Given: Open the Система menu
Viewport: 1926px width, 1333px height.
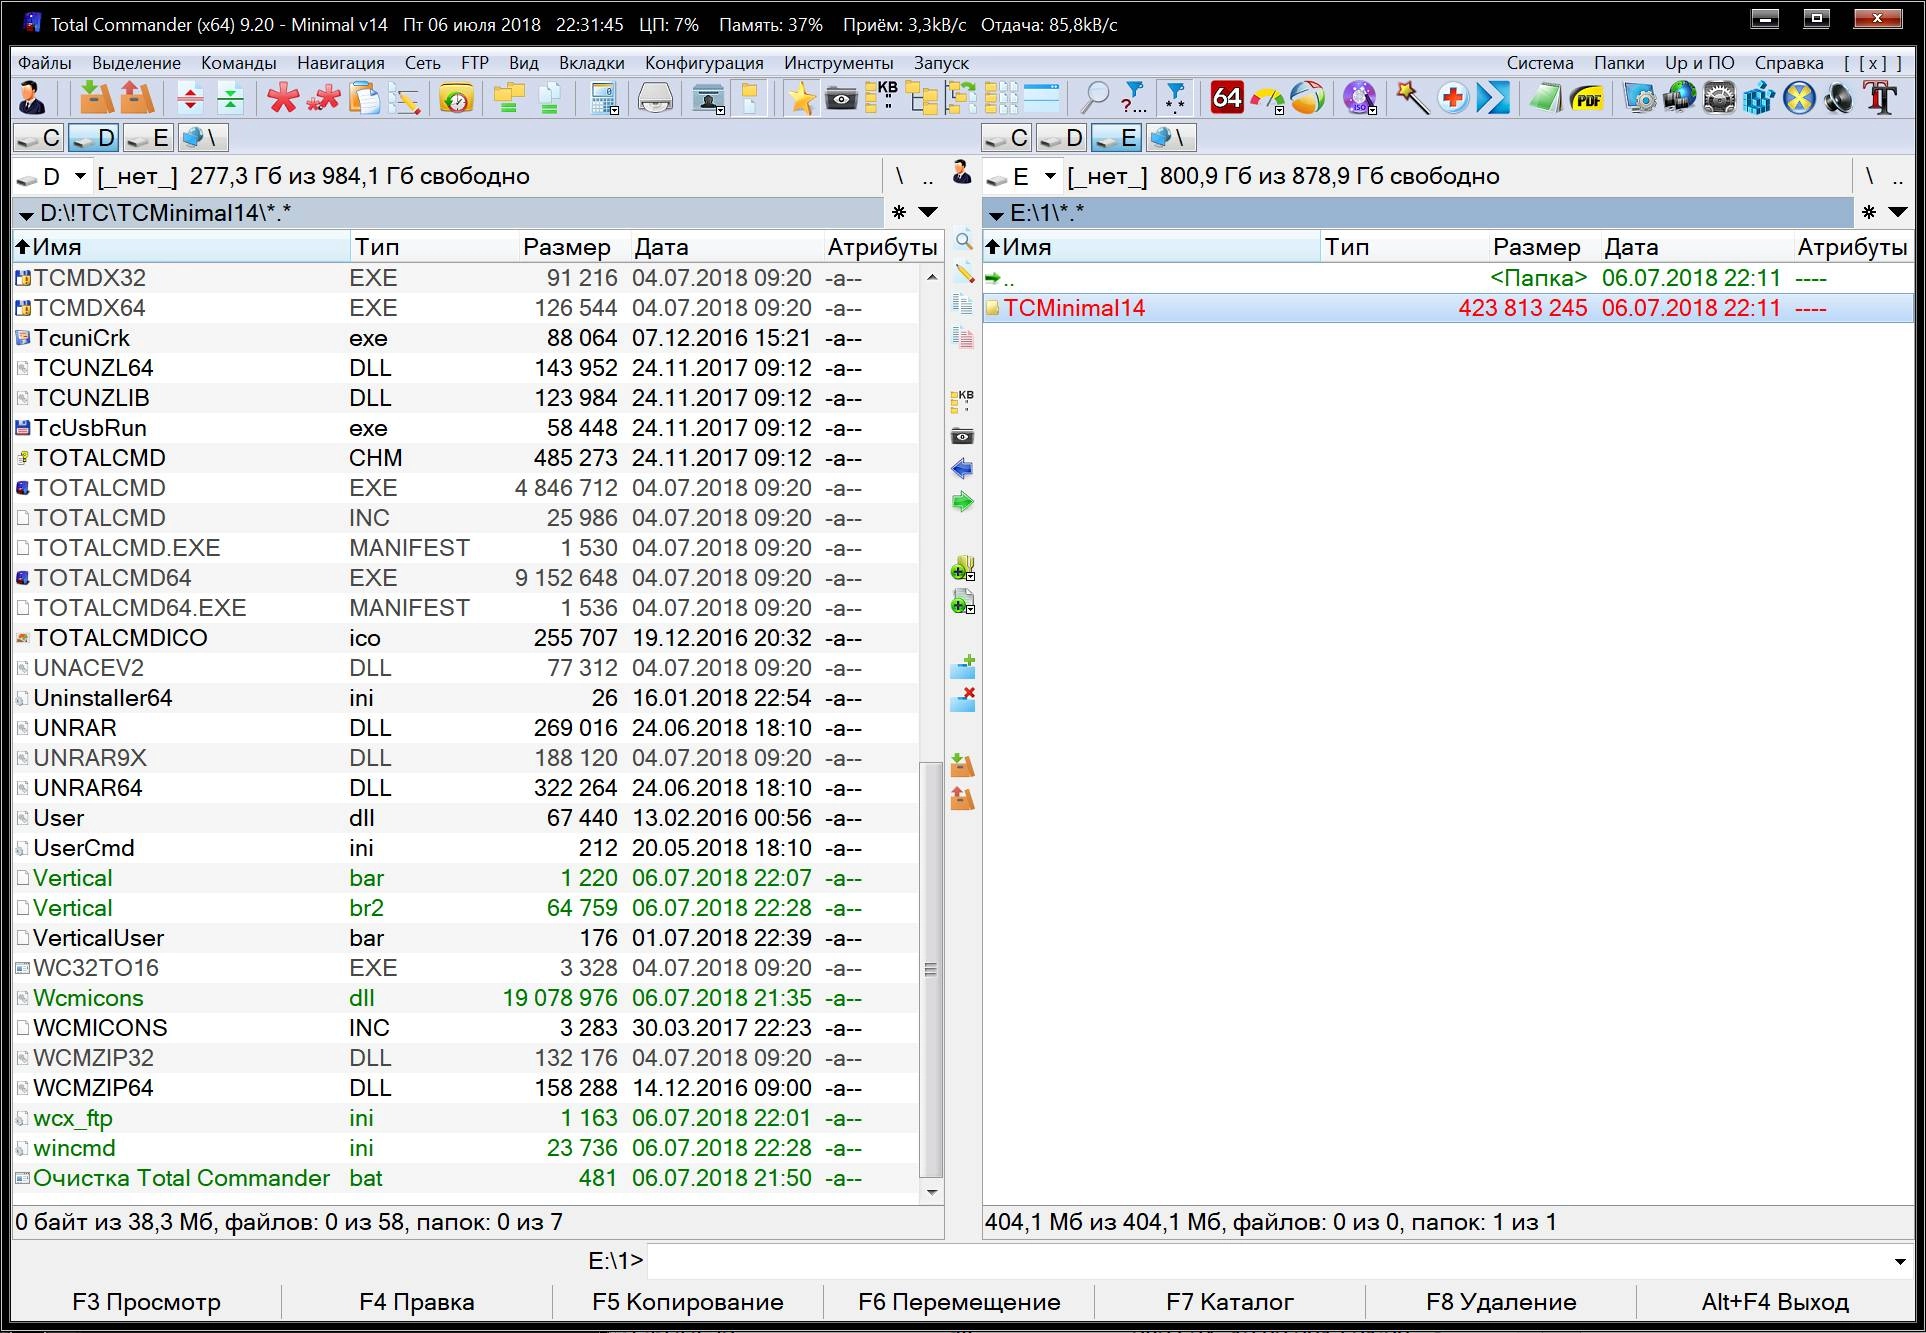Looking at the screenshot, I should (x=1540, y=63).
